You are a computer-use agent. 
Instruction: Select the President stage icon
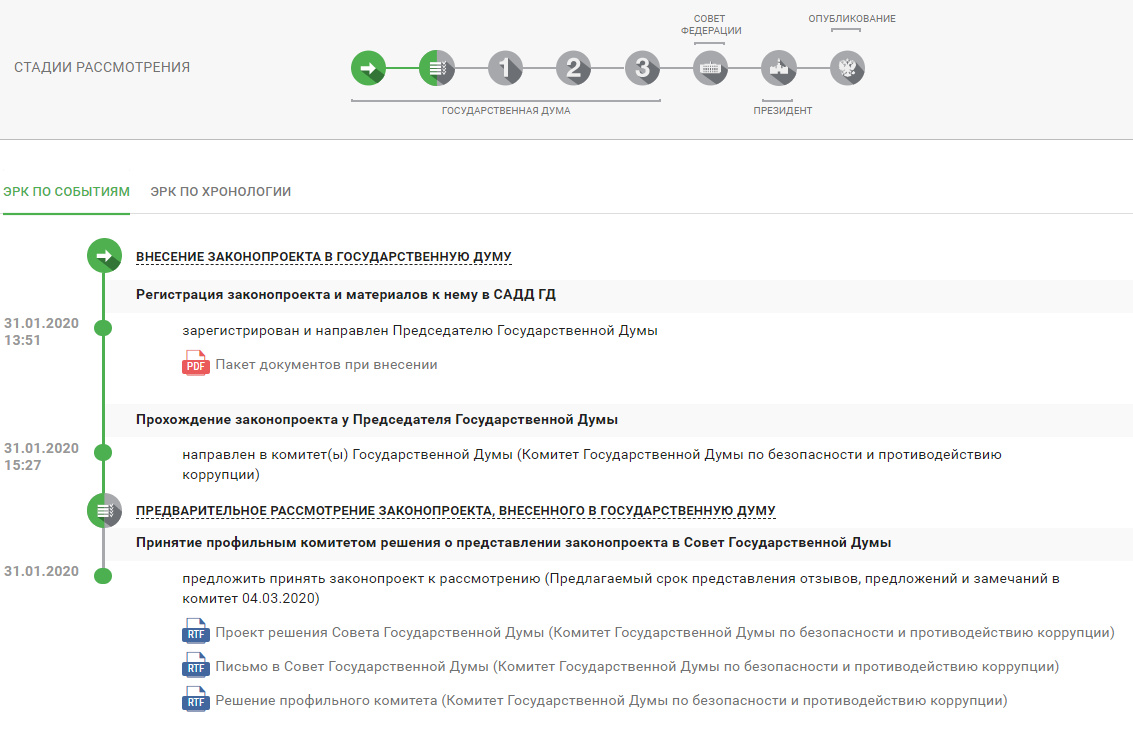click(778, 68)
